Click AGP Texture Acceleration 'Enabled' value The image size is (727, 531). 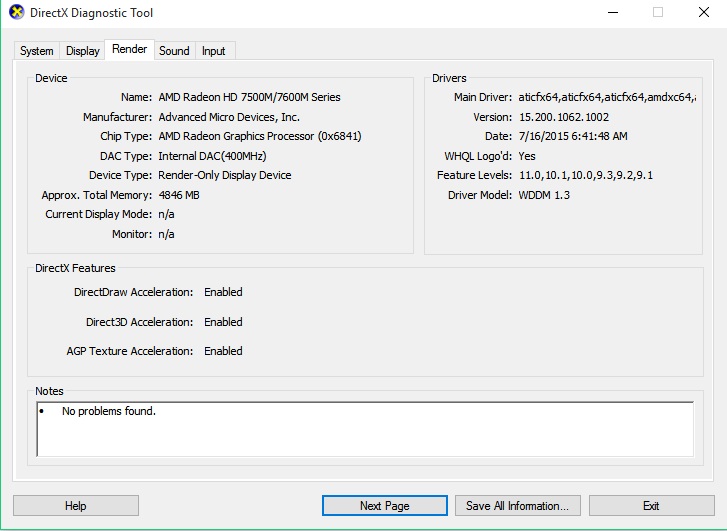pos(223,351)
